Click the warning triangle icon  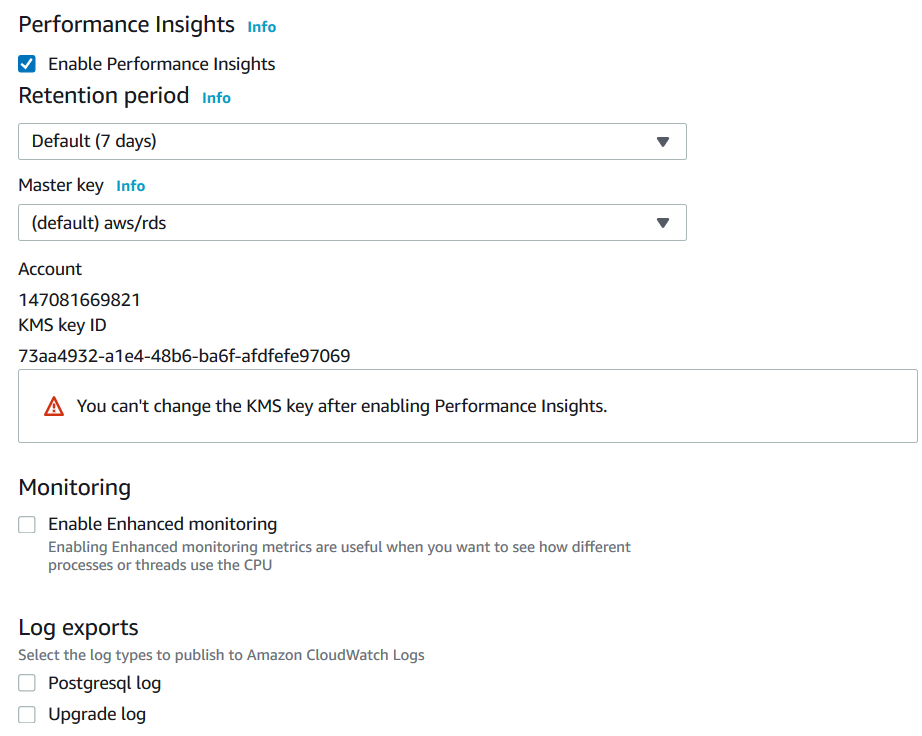coord(54,407)
